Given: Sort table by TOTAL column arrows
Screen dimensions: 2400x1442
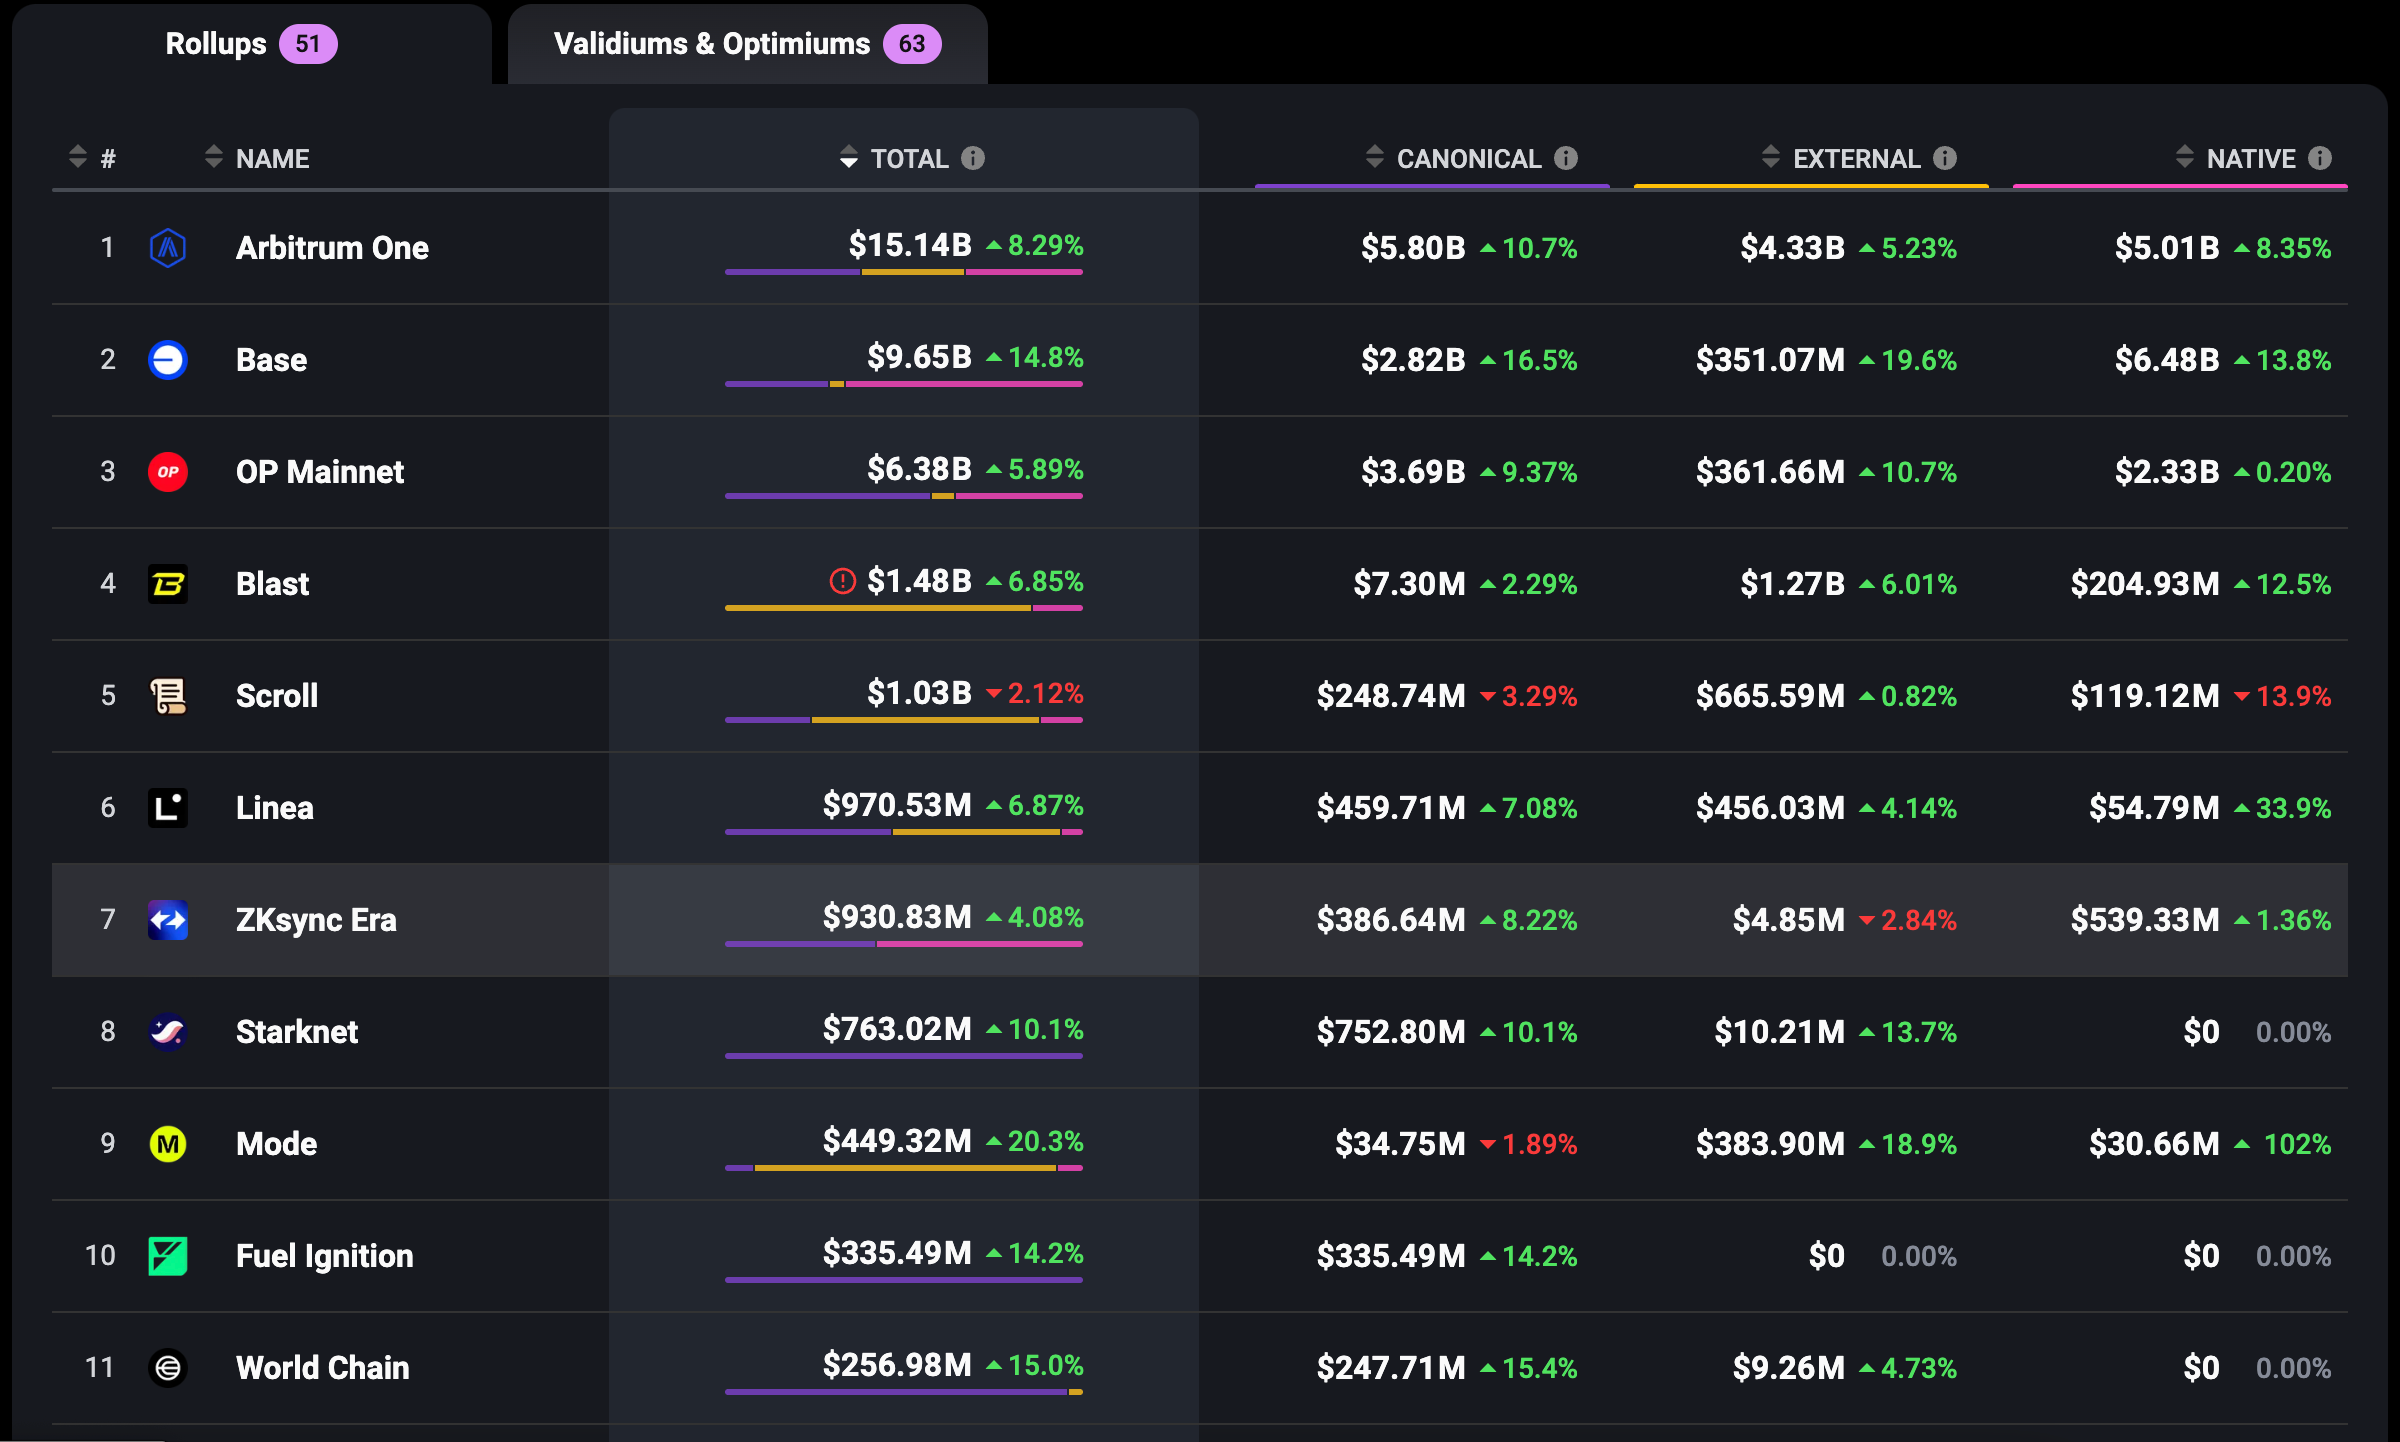Looking at the screenshot, I should coord(849,158).
